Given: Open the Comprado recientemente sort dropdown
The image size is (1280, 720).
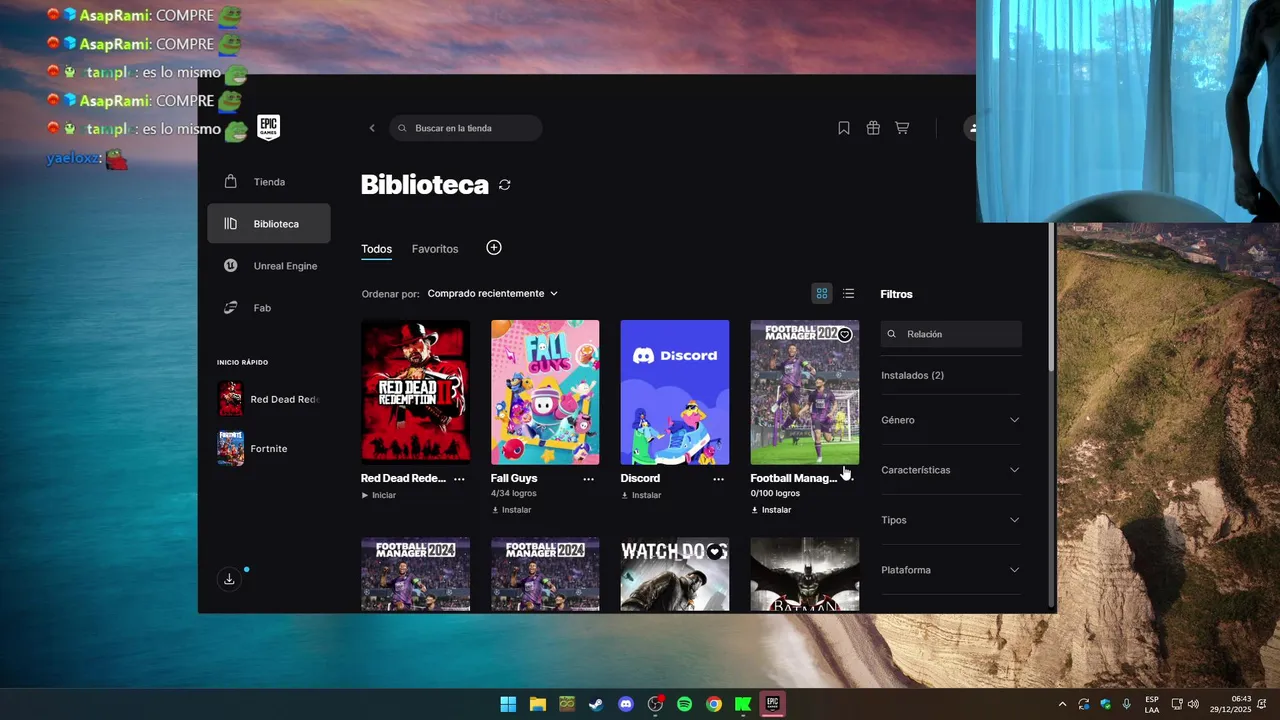Looking at the screenshot, I should [492, 293].
